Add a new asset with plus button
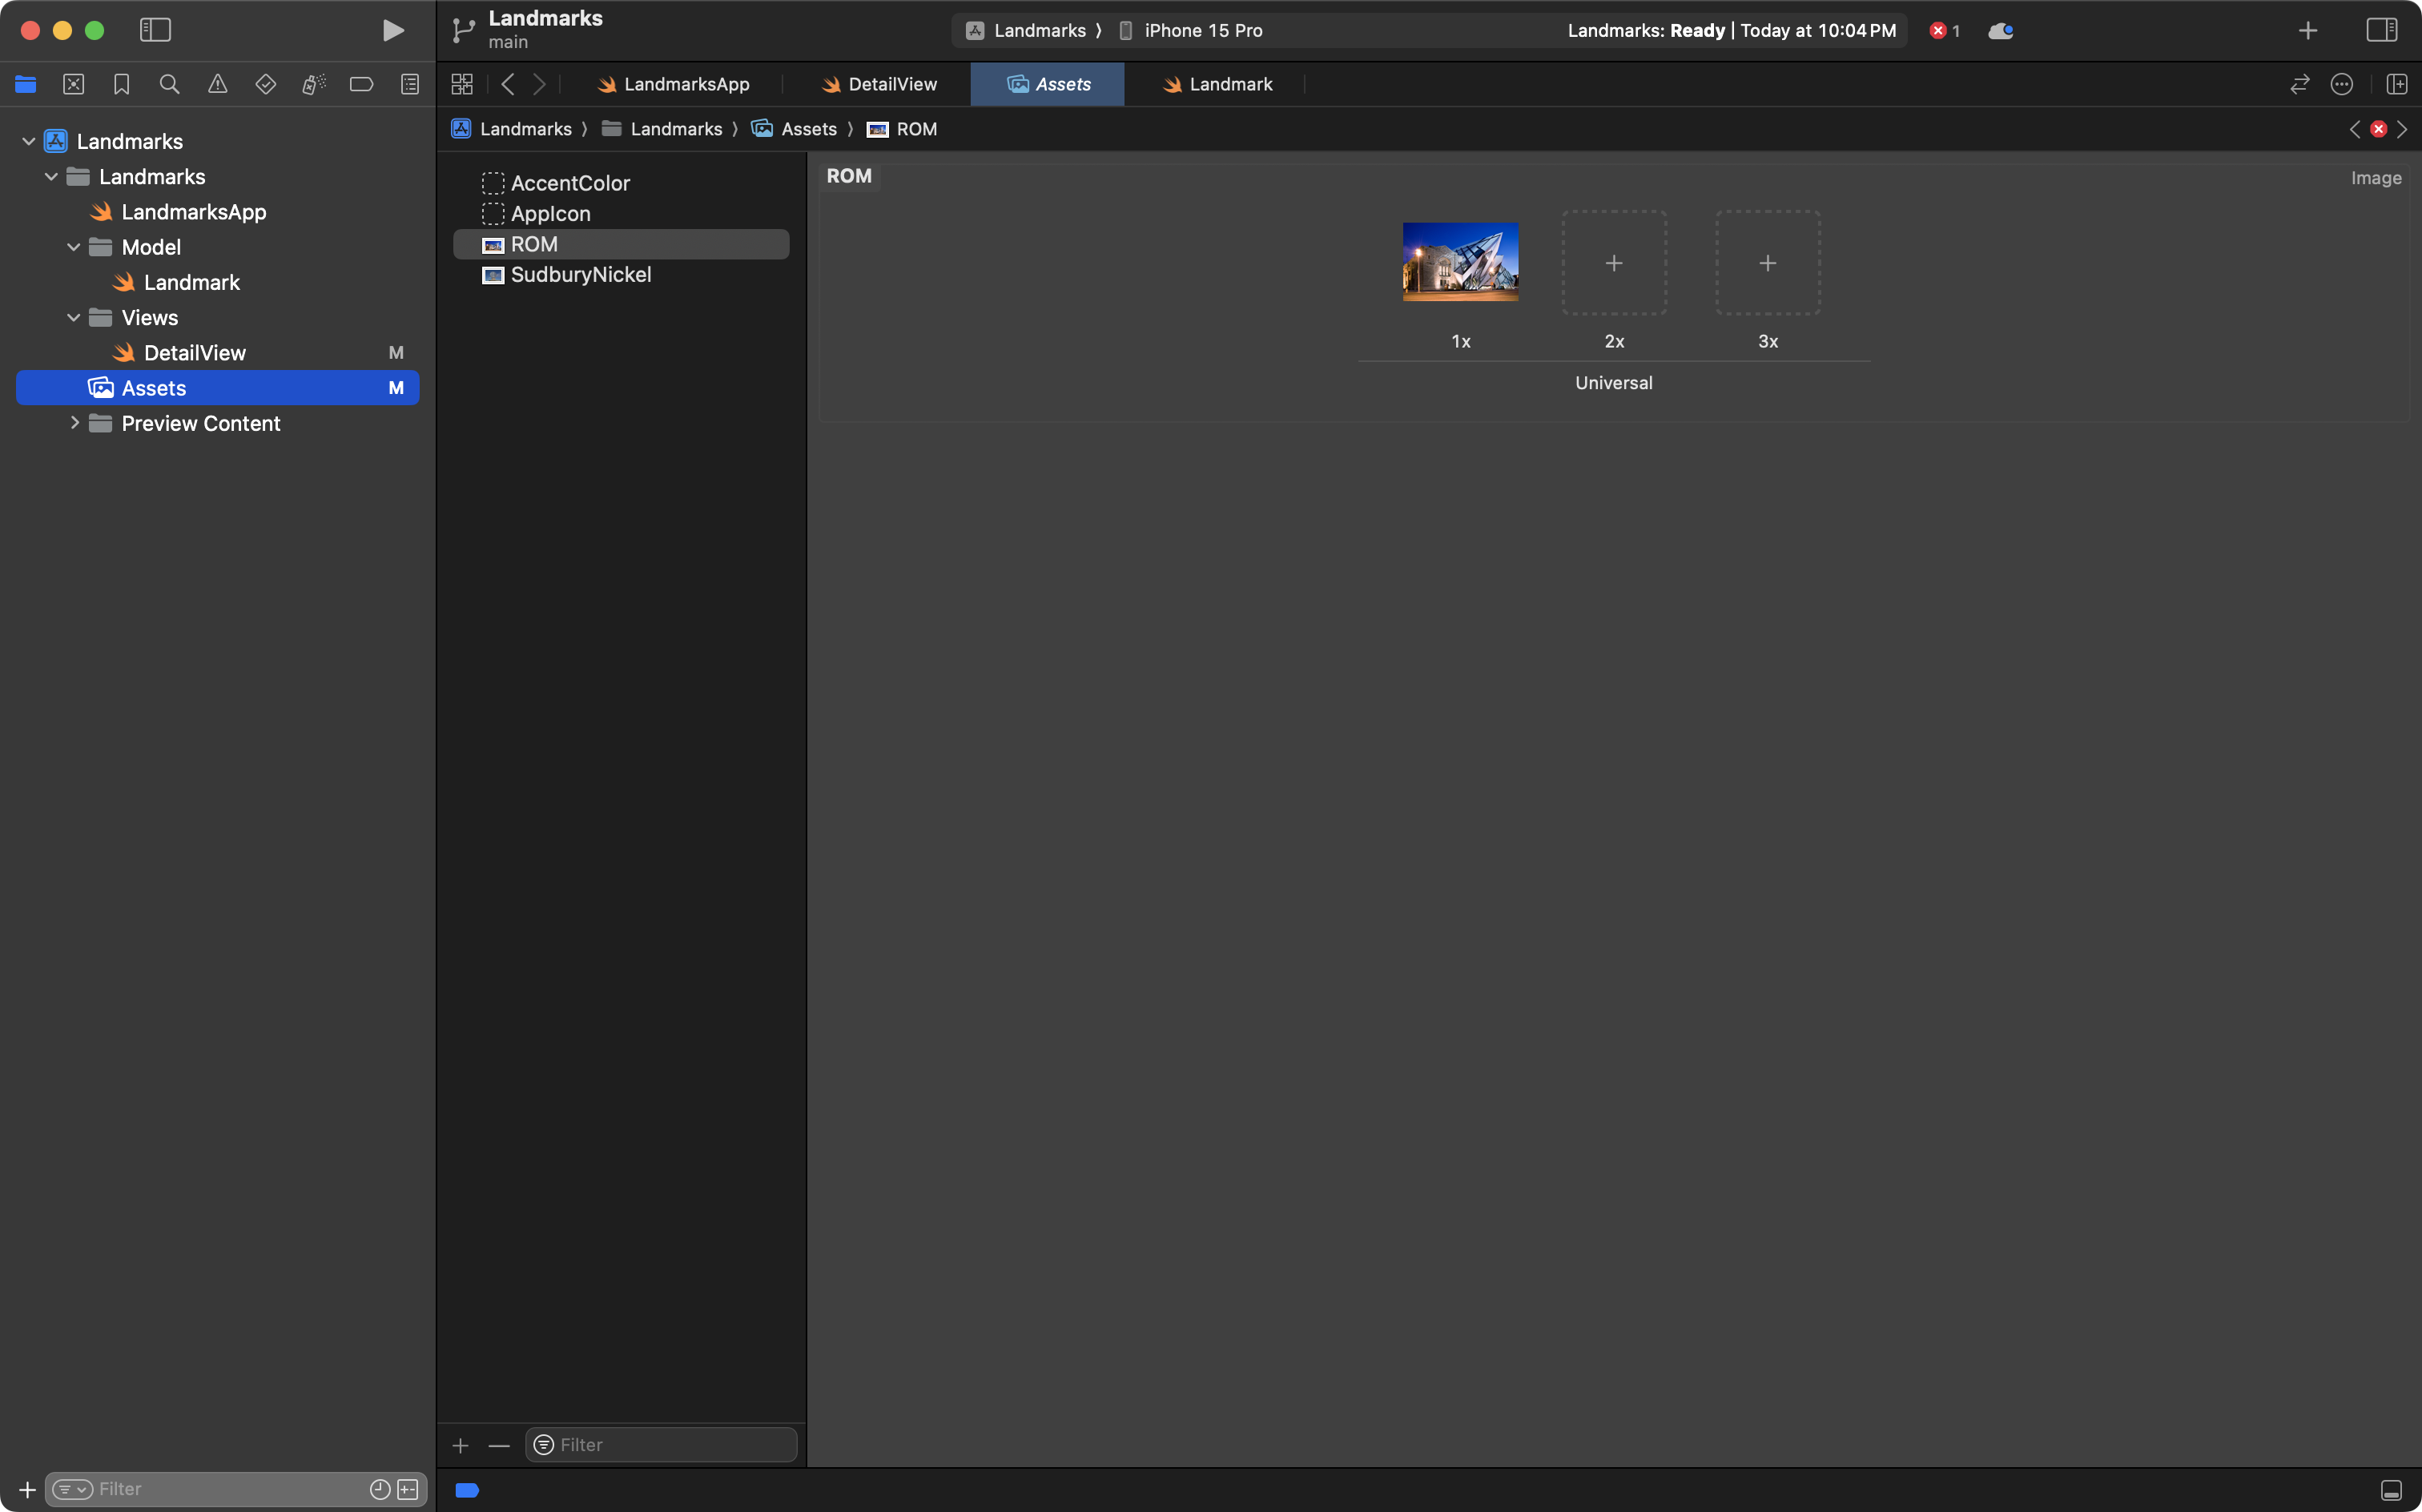Screen dimensions: 2422x1512 click(461, 1444)
